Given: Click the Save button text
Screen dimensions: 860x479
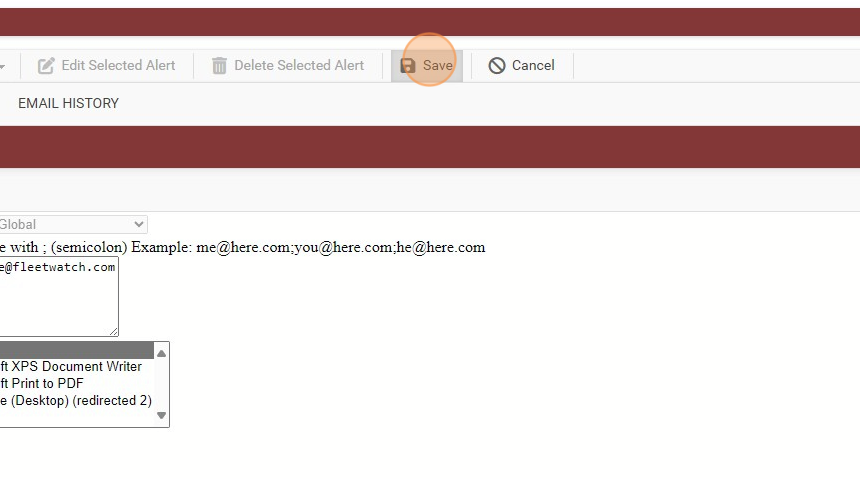Looking at the screenshot, I should tap(438, 65).
